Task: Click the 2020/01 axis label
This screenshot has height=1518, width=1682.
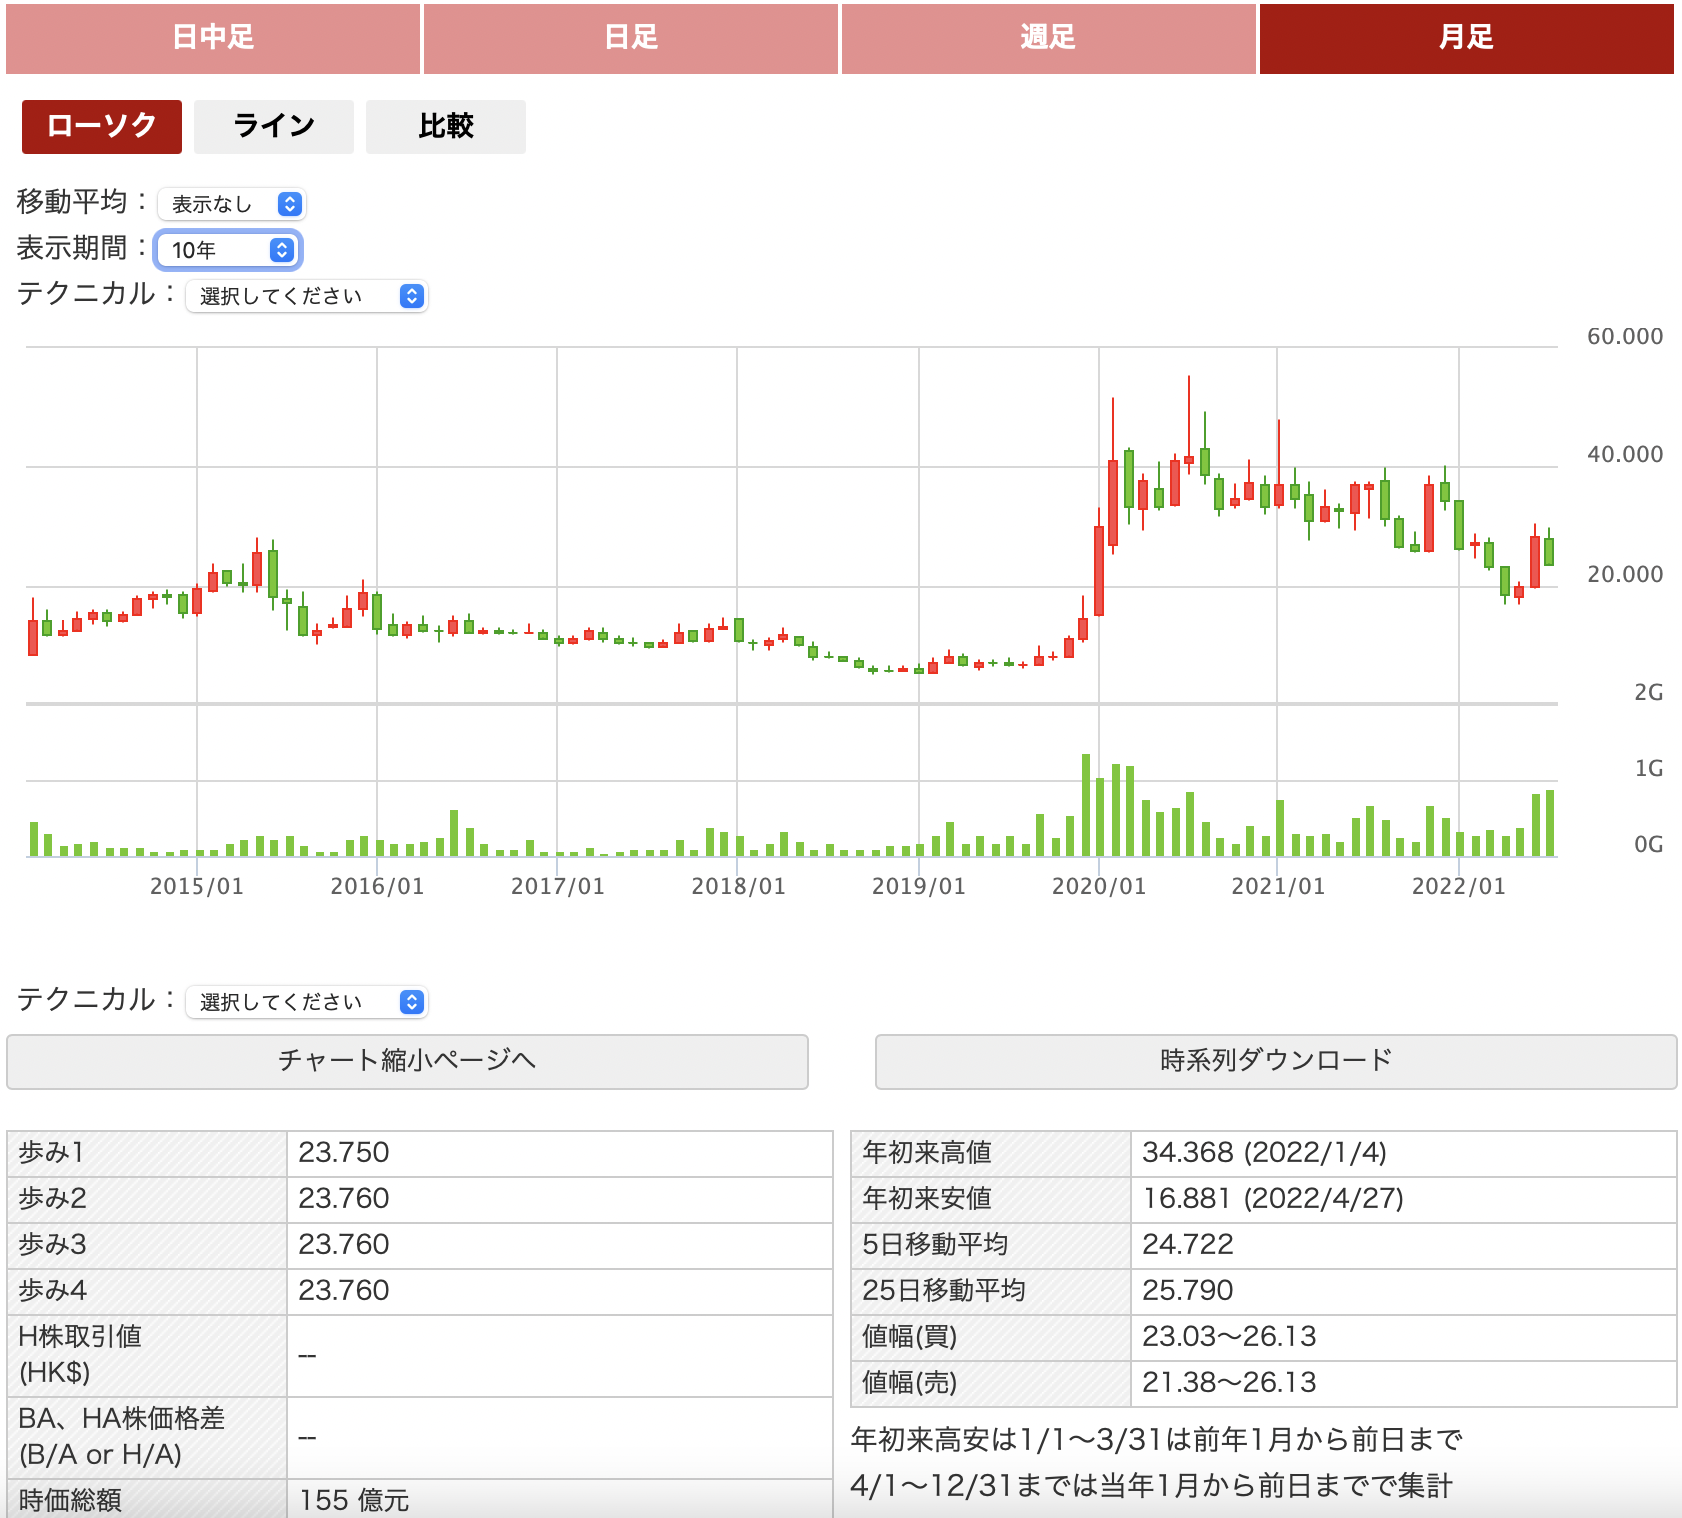Action: point(1099,886)
